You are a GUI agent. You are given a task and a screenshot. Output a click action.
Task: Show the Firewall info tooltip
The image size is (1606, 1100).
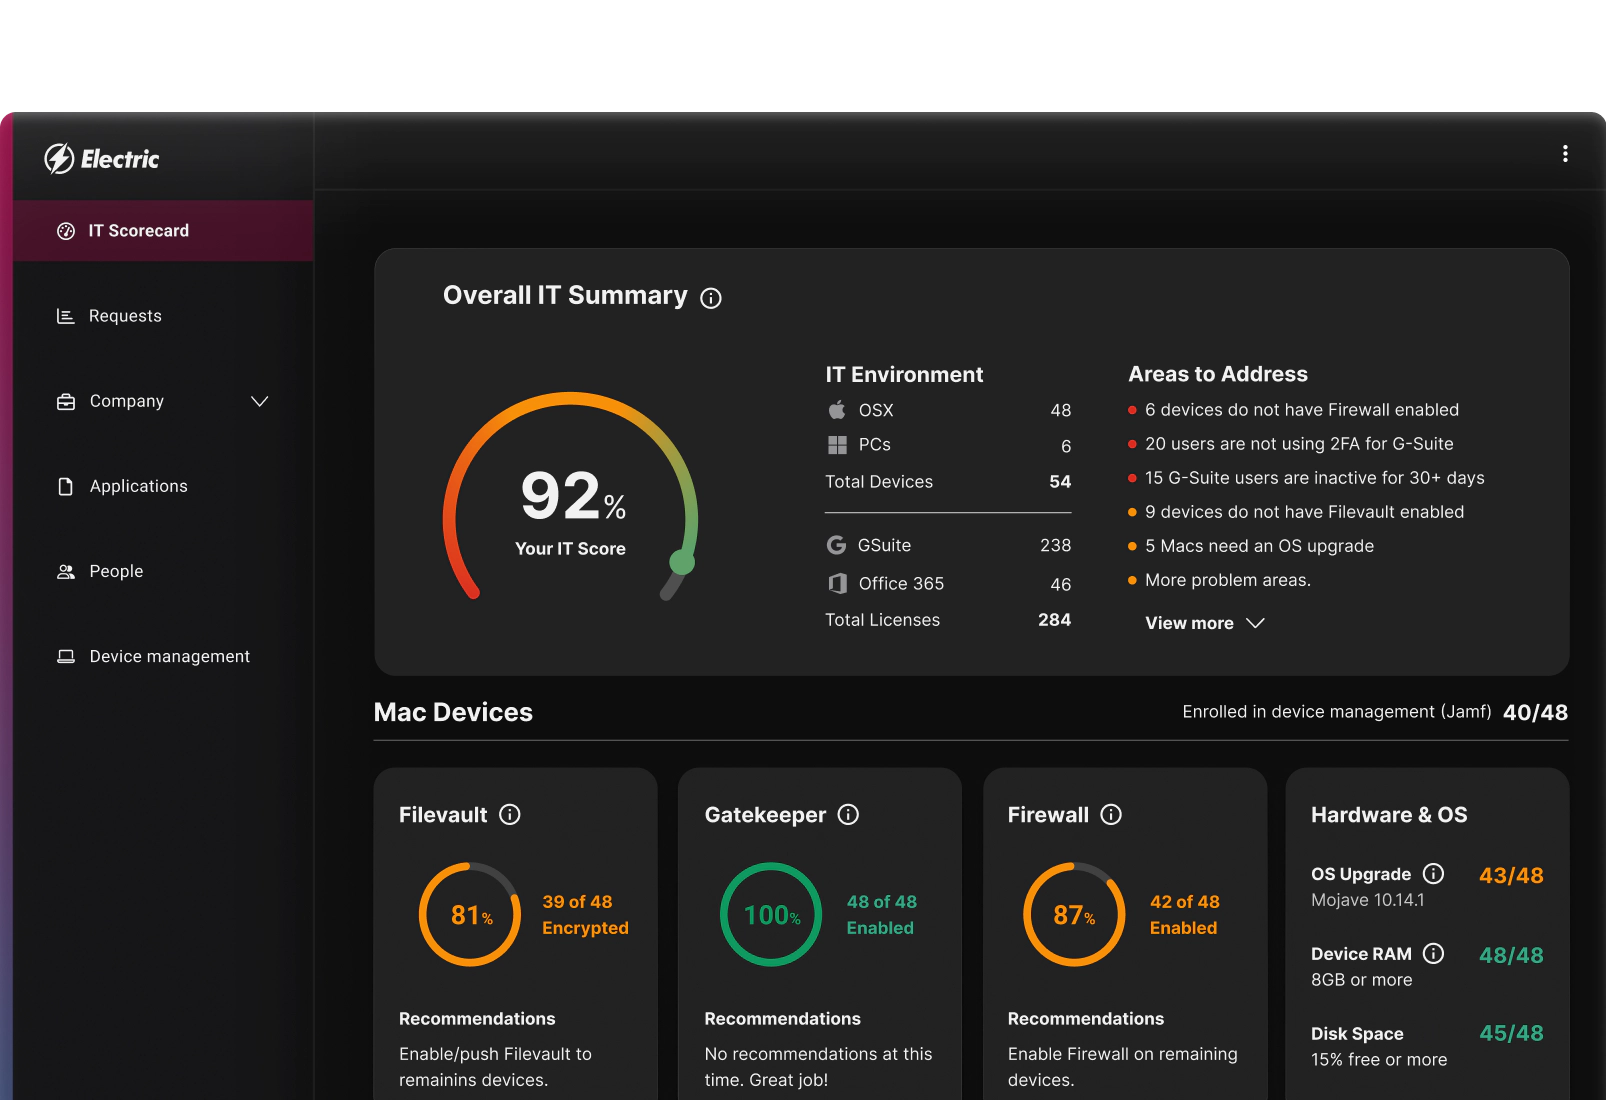pos(1112,815)
